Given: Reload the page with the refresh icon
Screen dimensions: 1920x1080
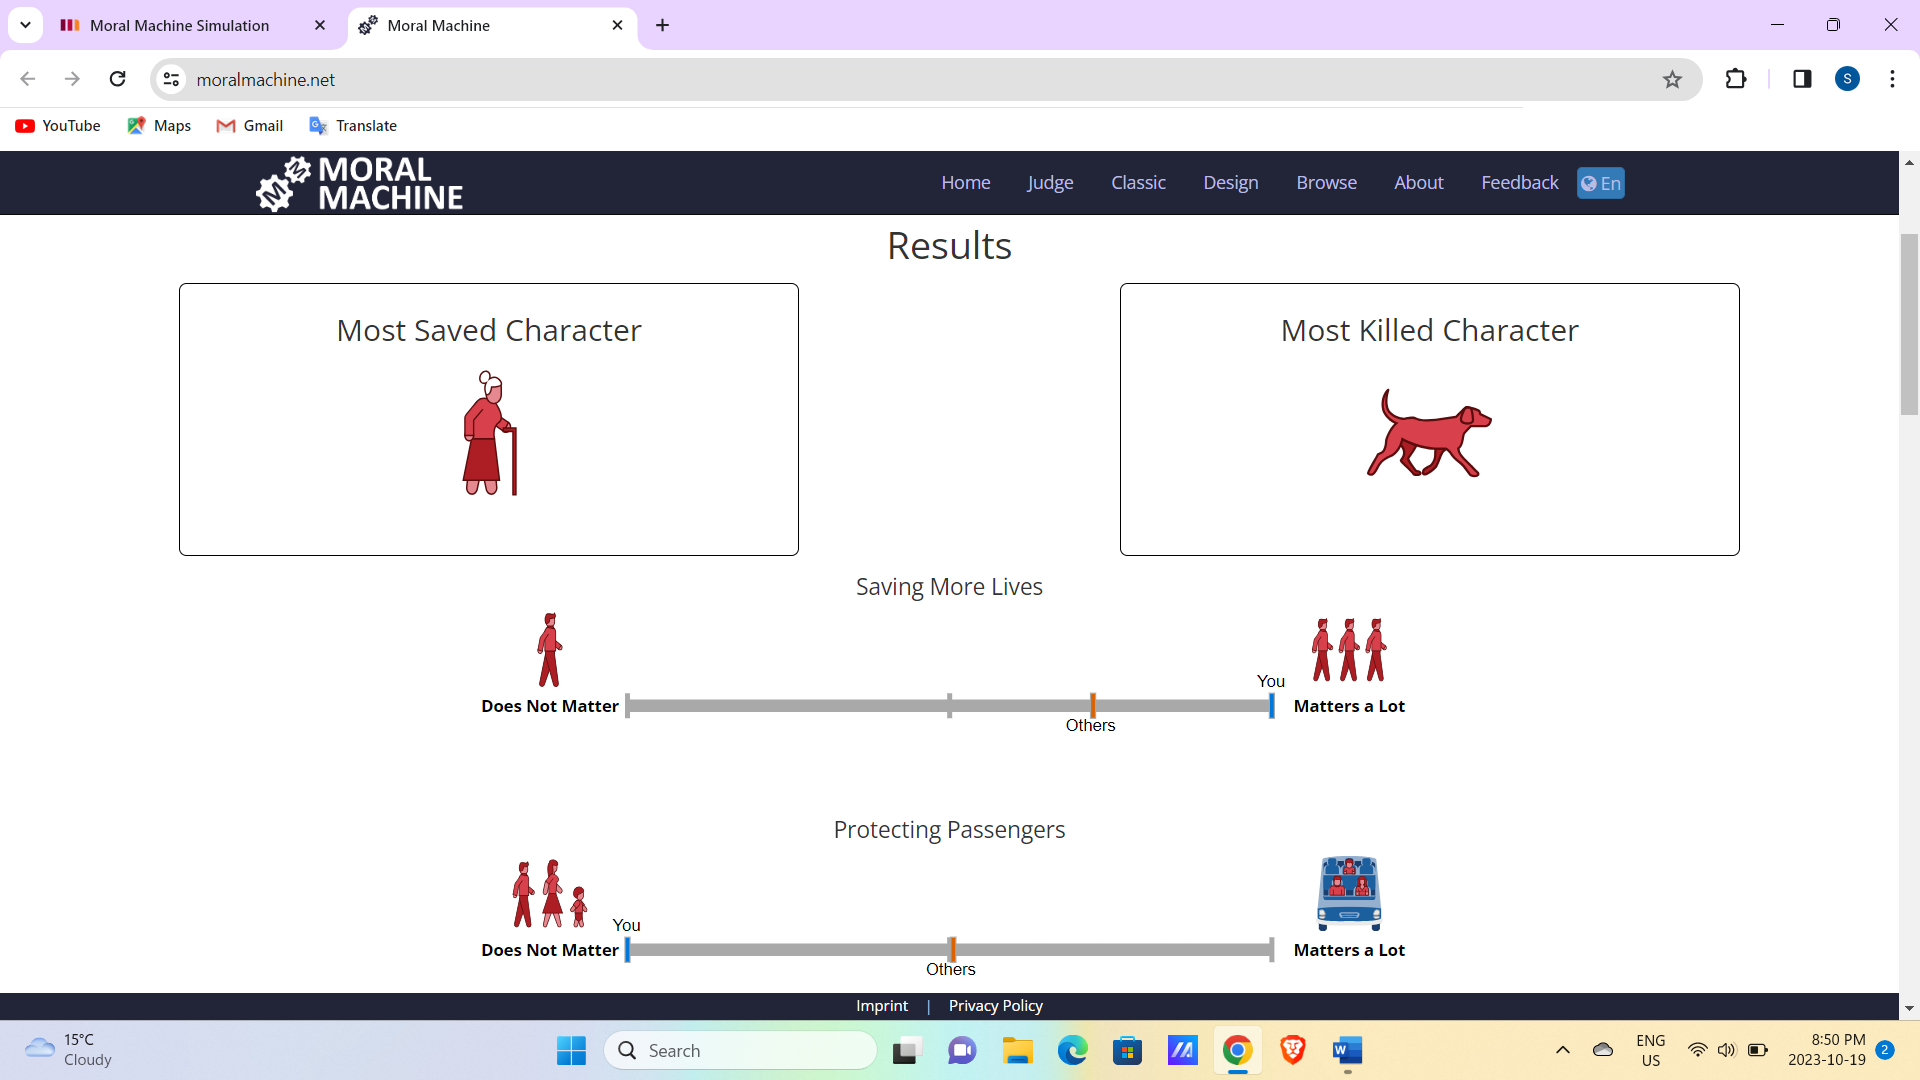Looking at the screenshot, I should pyautogui.click(x=118, y=79).
